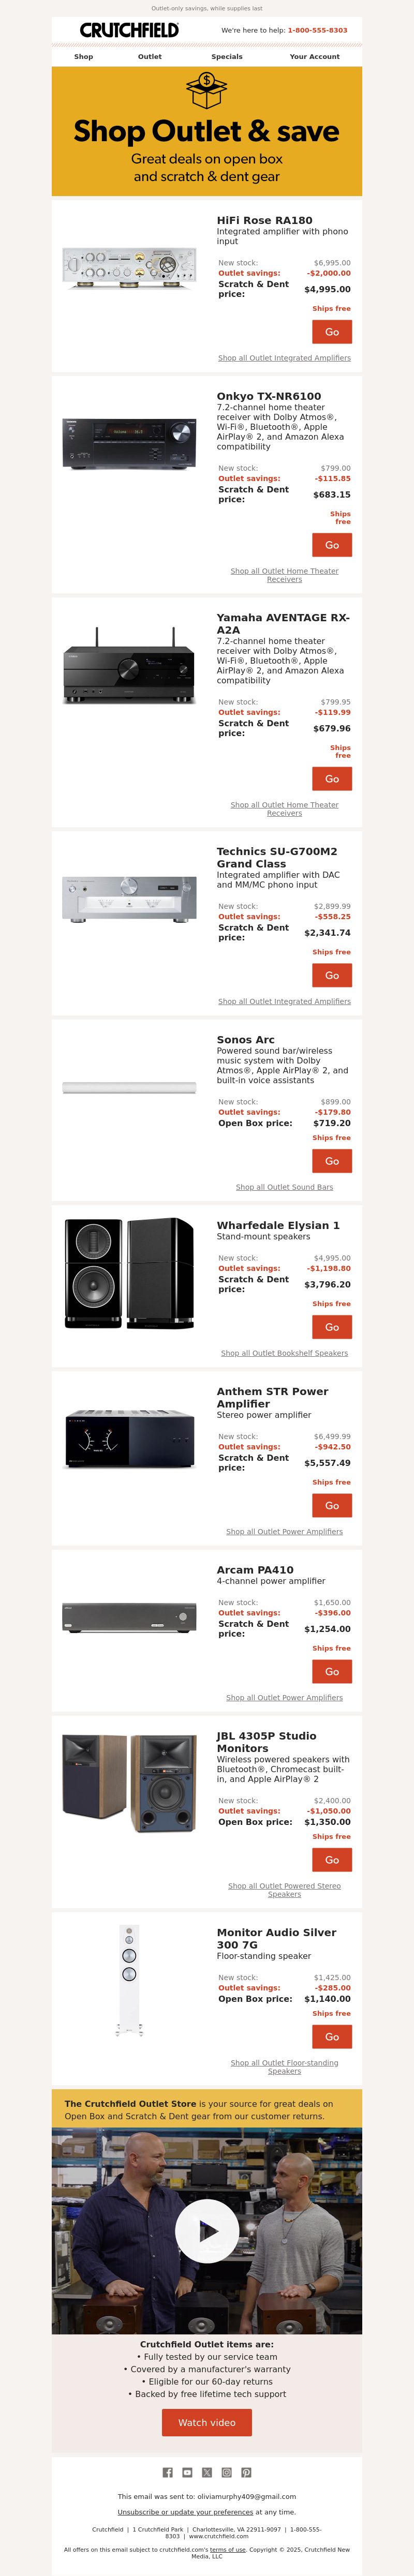Open the Outlet menu item

150,57
